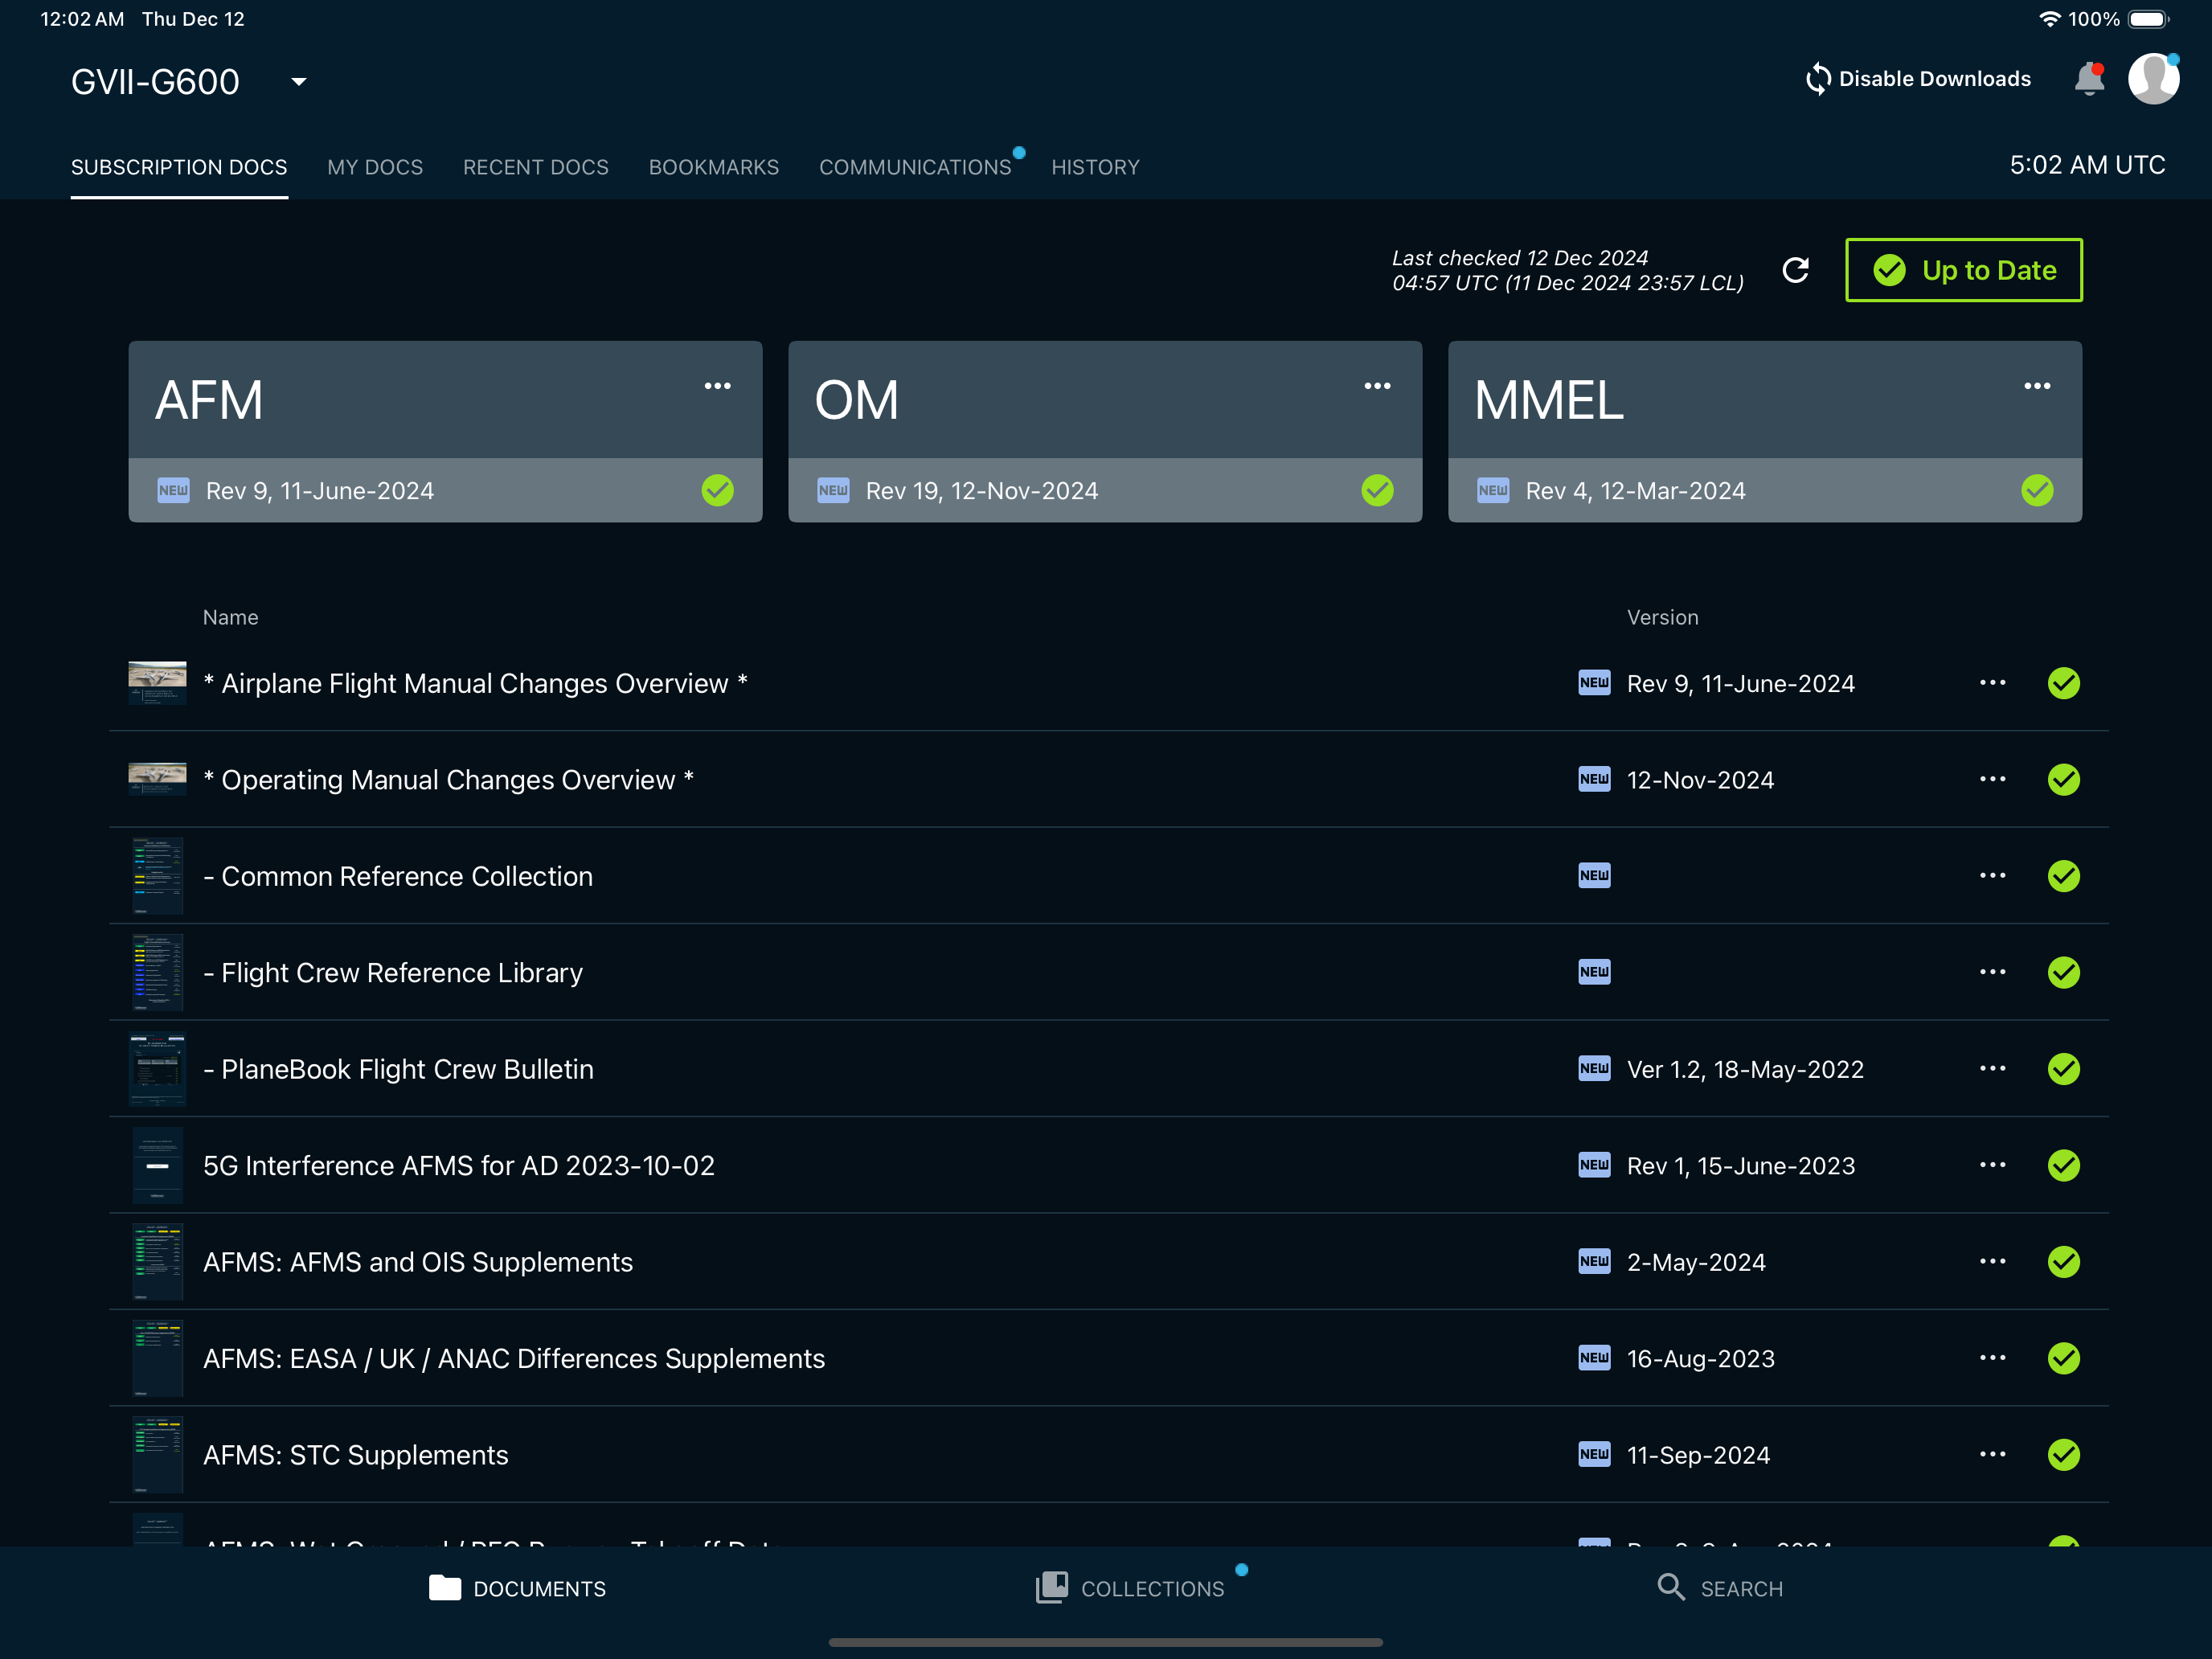The image size is (2212, 1659).
Task: Click the MMEL card green checkmark
Action: (2038, 490)
